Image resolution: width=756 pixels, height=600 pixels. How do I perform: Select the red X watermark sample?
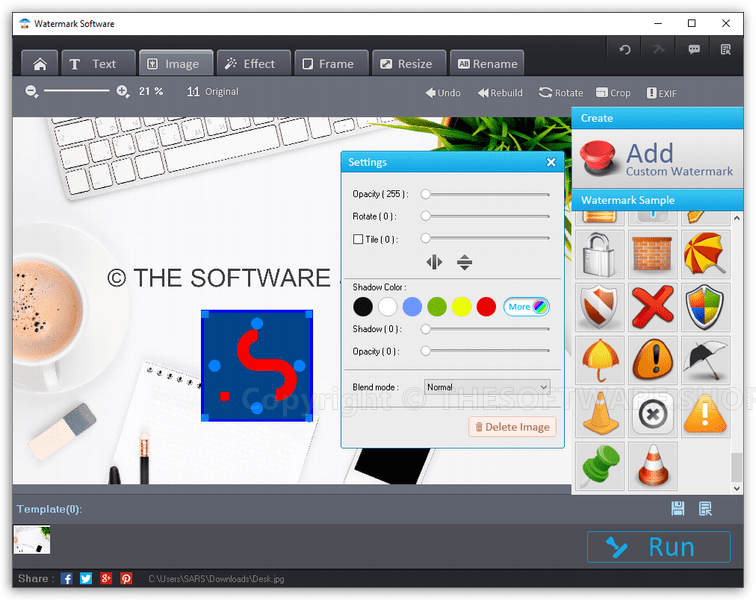[x=652, y=307]
